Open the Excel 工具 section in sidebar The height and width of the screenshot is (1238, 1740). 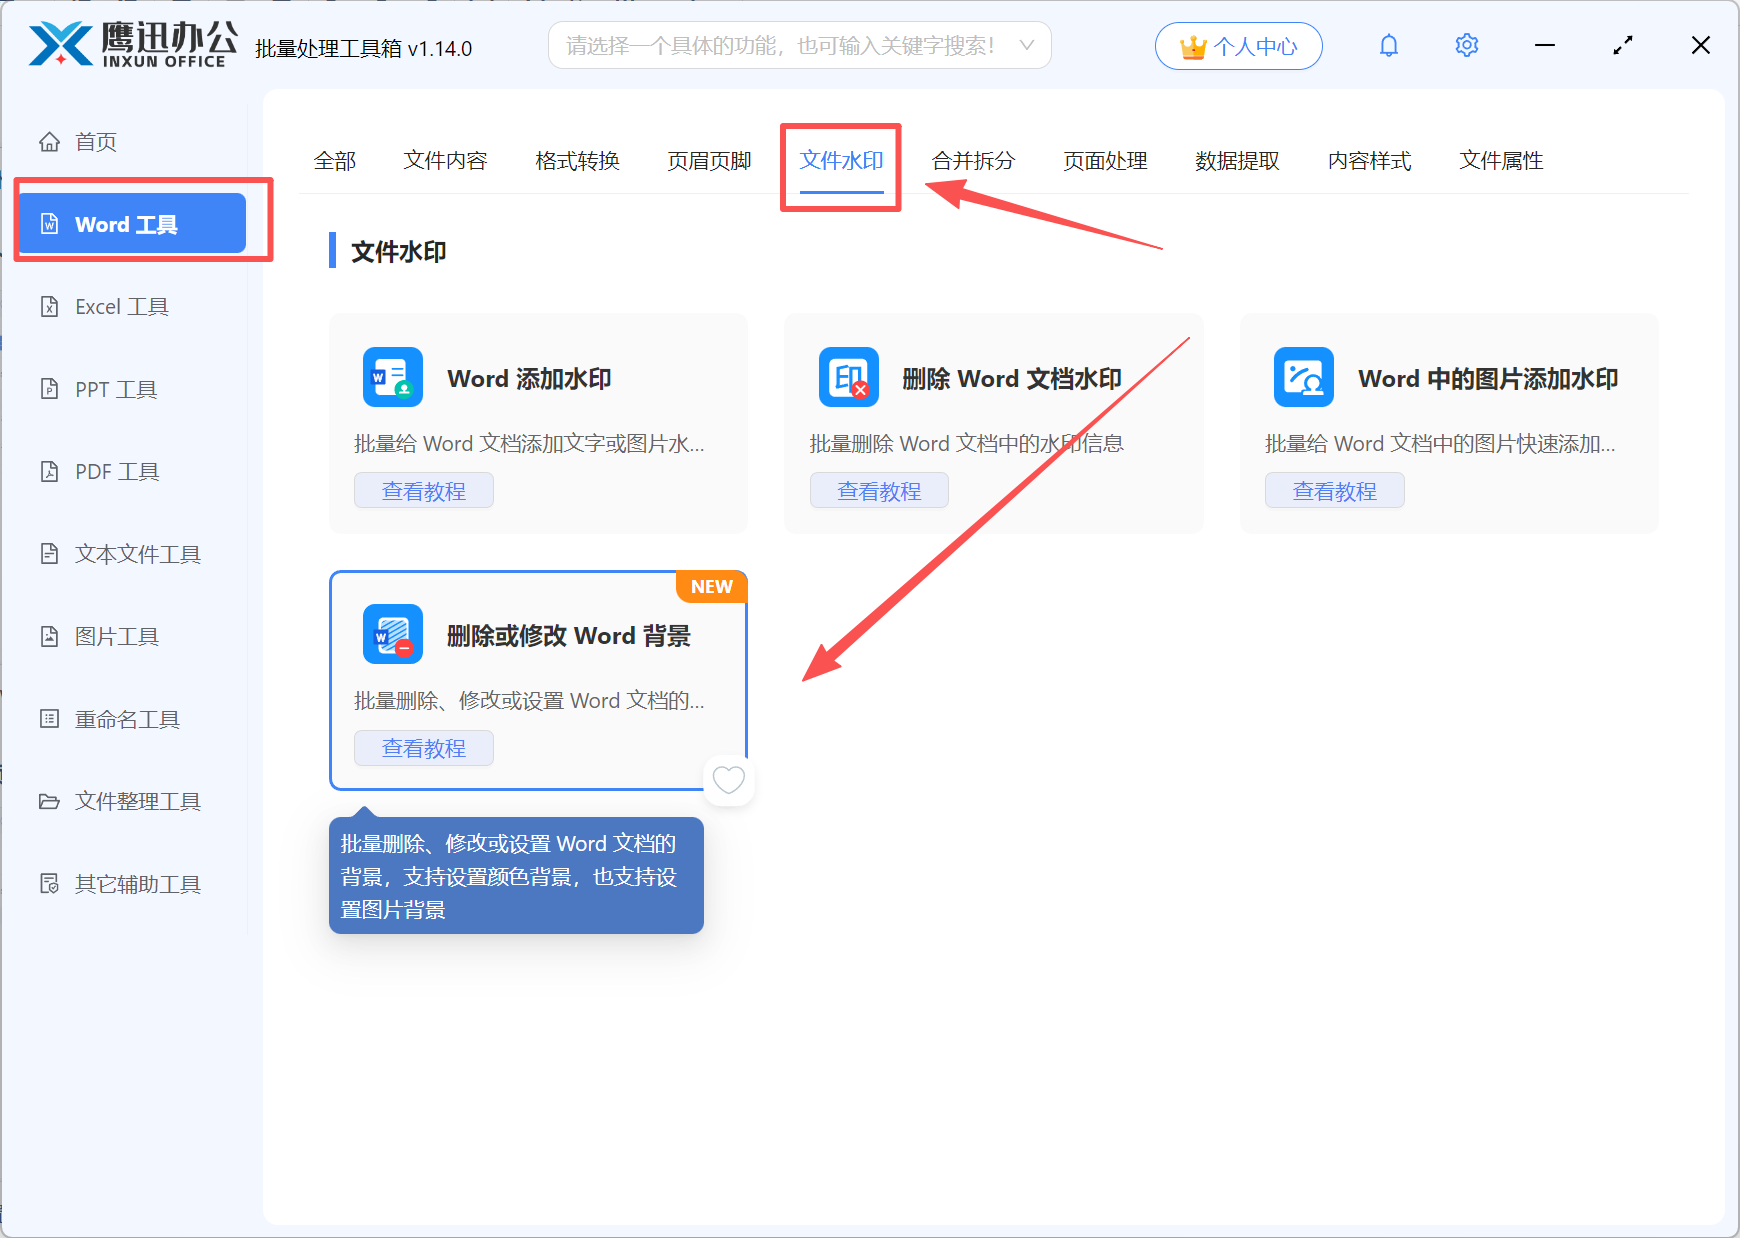(x=121, y=306)
